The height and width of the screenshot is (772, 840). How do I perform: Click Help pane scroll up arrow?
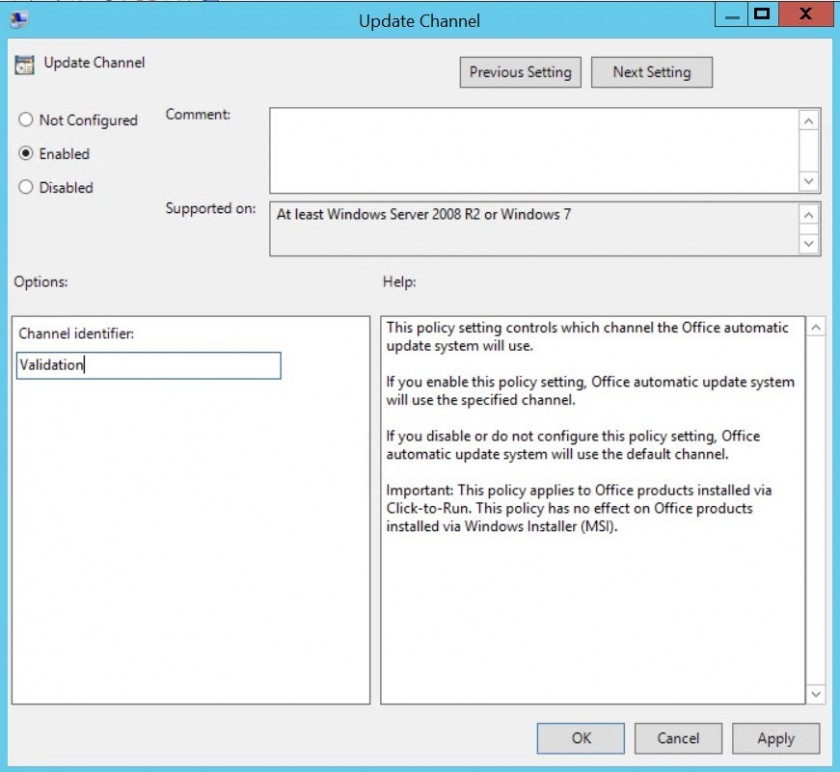815,327
